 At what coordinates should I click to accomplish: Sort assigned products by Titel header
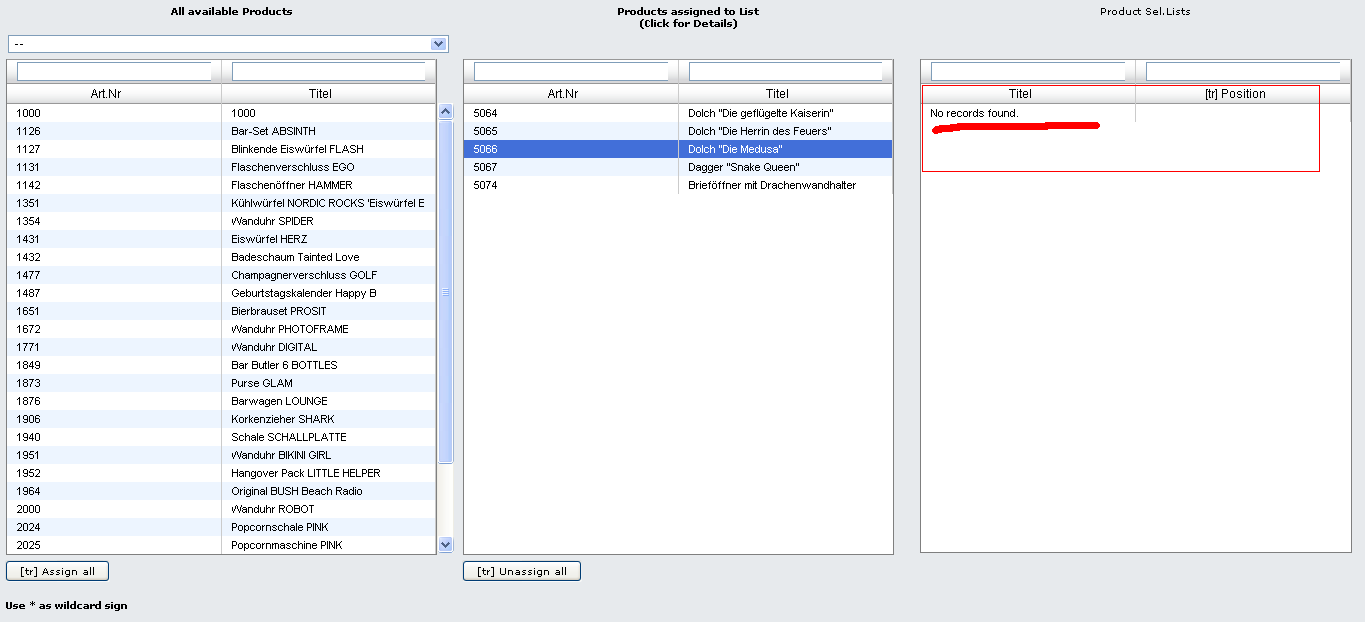point(777,94)
